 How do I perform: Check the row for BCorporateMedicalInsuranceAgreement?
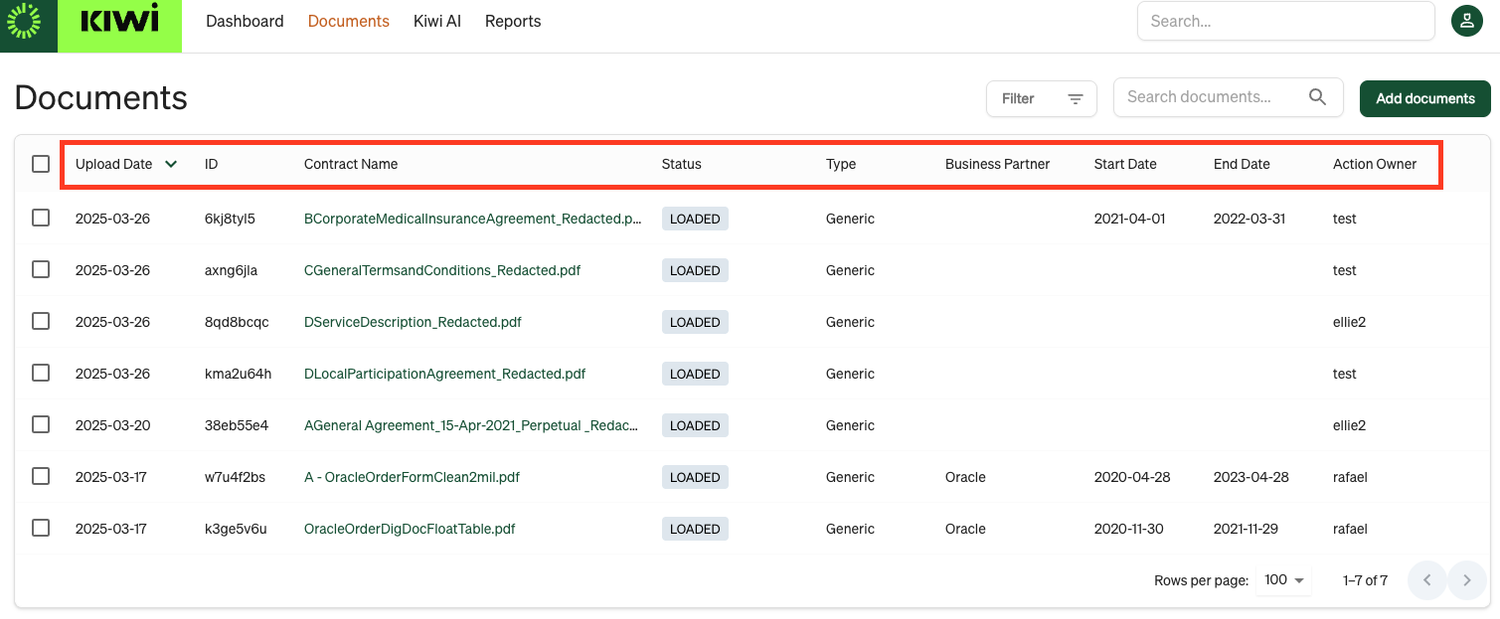click(x=41, y=218)
